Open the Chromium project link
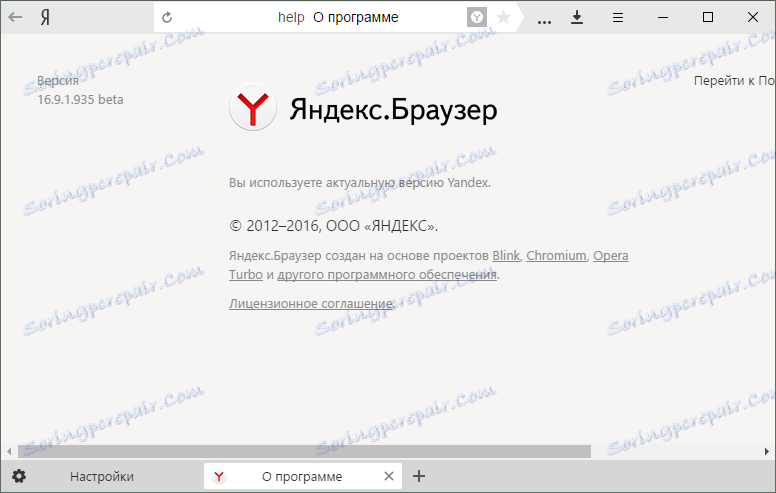 tap(556, 256)
